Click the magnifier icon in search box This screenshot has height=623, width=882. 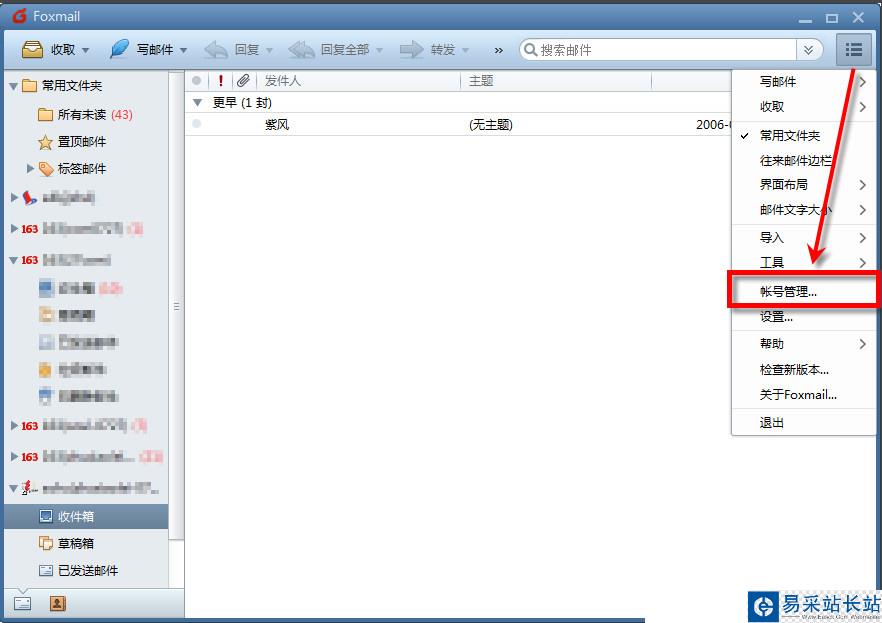tap(530, 49)
